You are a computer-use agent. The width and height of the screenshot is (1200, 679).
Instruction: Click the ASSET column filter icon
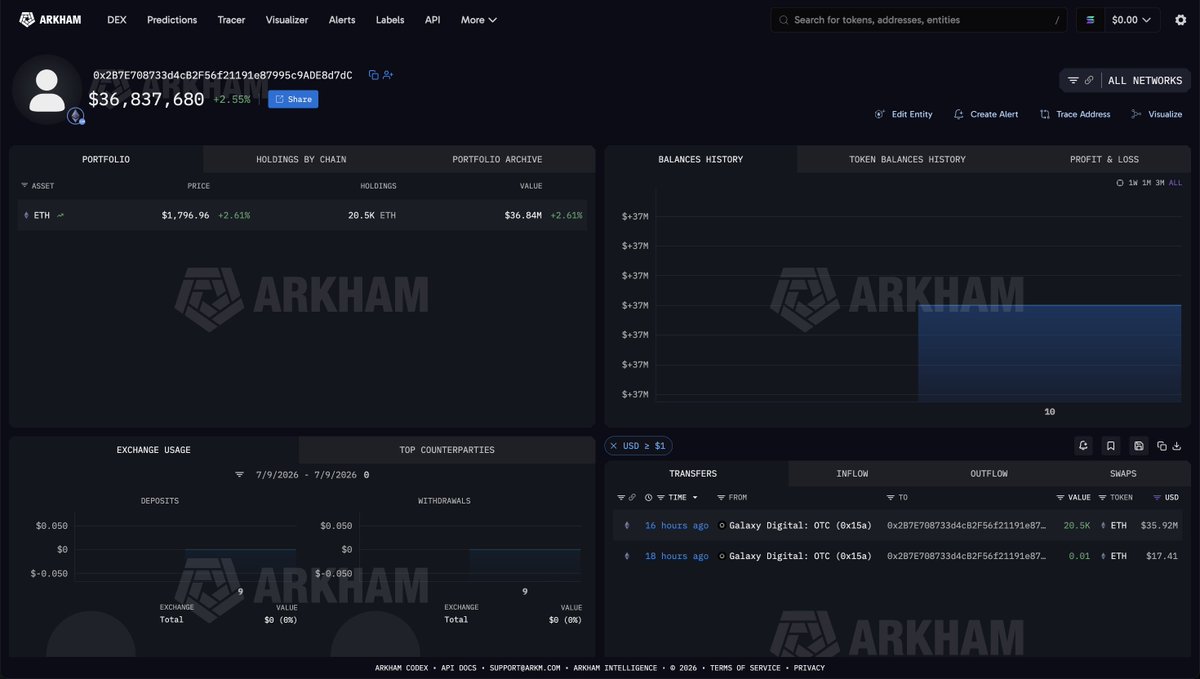pyautogui.click(x=25, y=186)
